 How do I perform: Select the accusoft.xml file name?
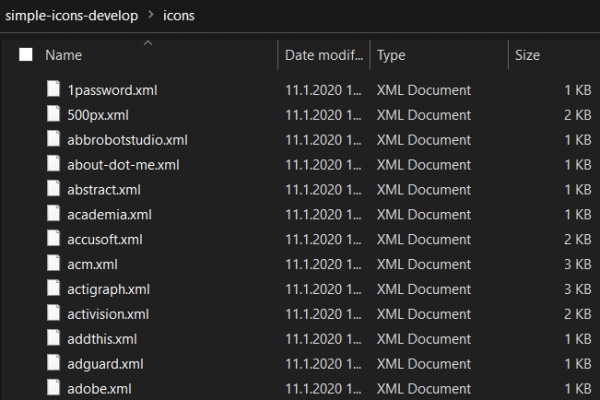(x=105, y=239)
